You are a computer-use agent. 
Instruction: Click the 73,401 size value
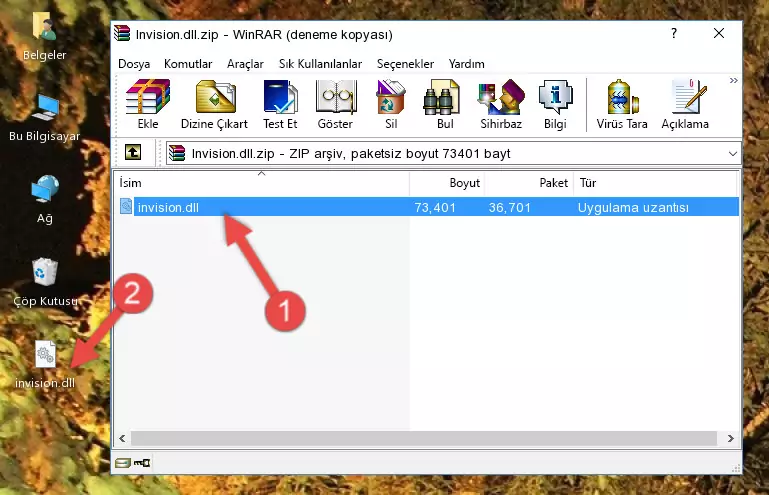point(435,208)
